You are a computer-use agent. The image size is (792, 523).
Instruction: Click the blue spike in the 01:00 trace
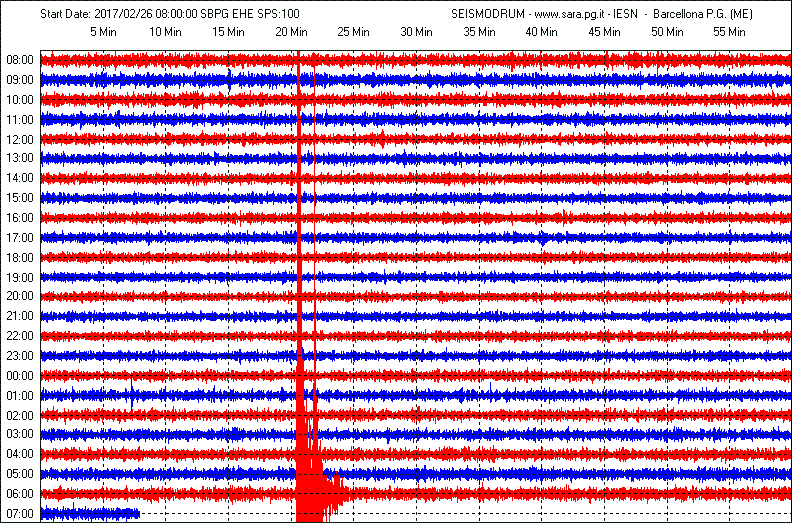(132, 393)
